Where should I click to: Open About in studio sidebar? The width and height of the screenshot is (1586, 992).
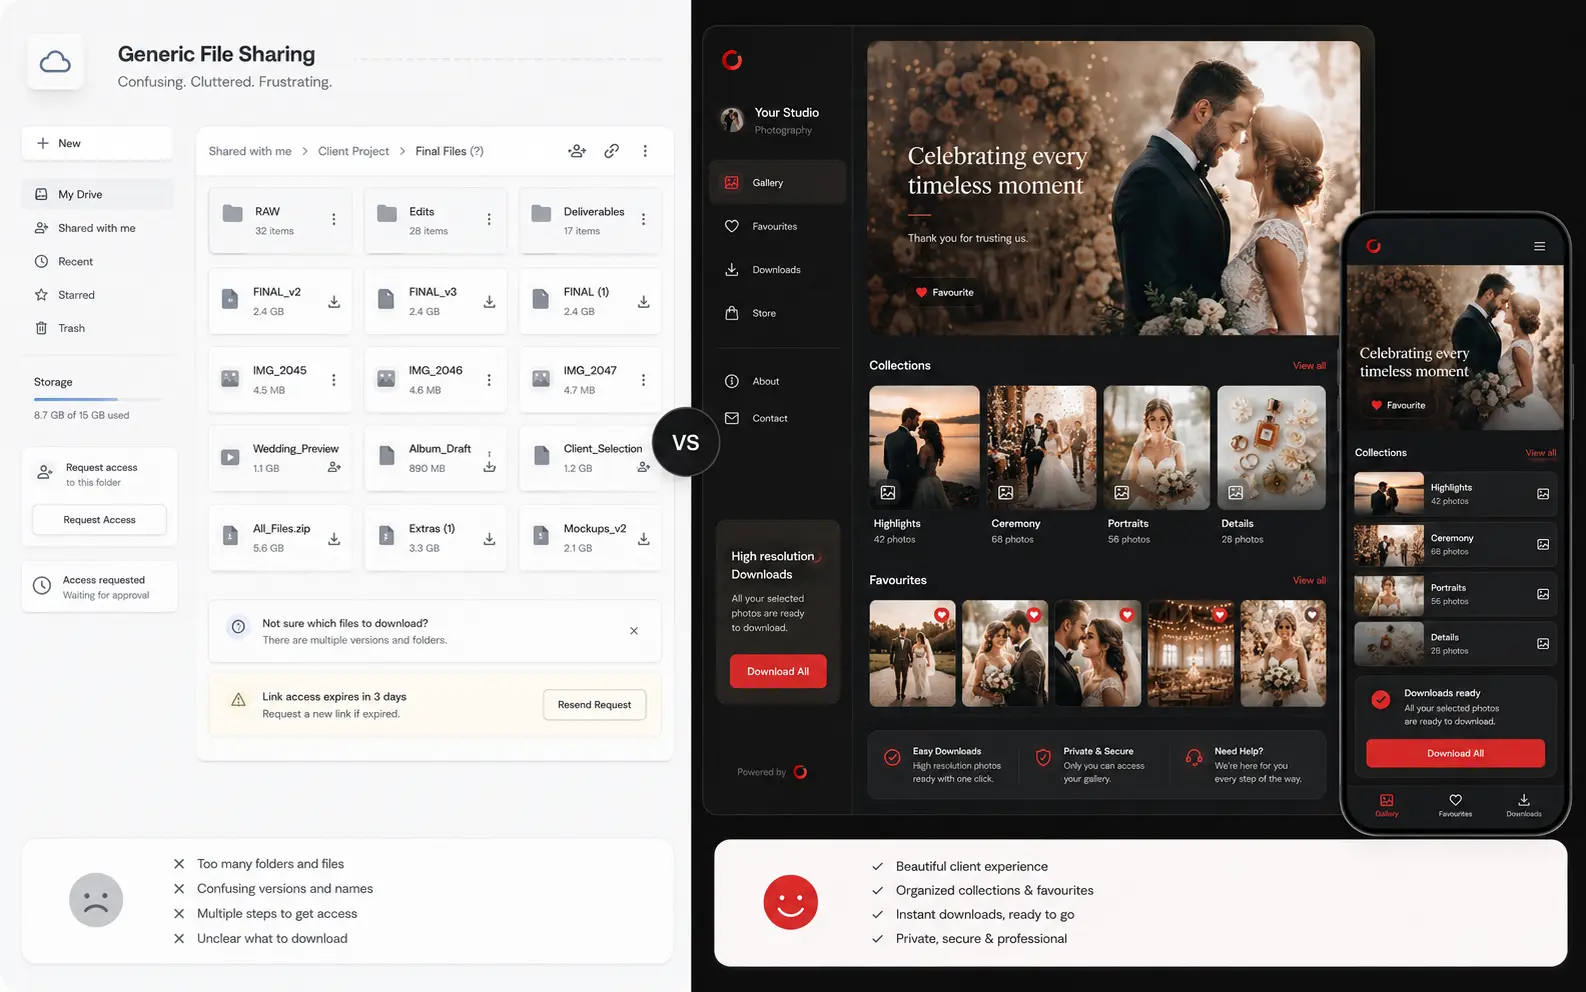(777, 381)
